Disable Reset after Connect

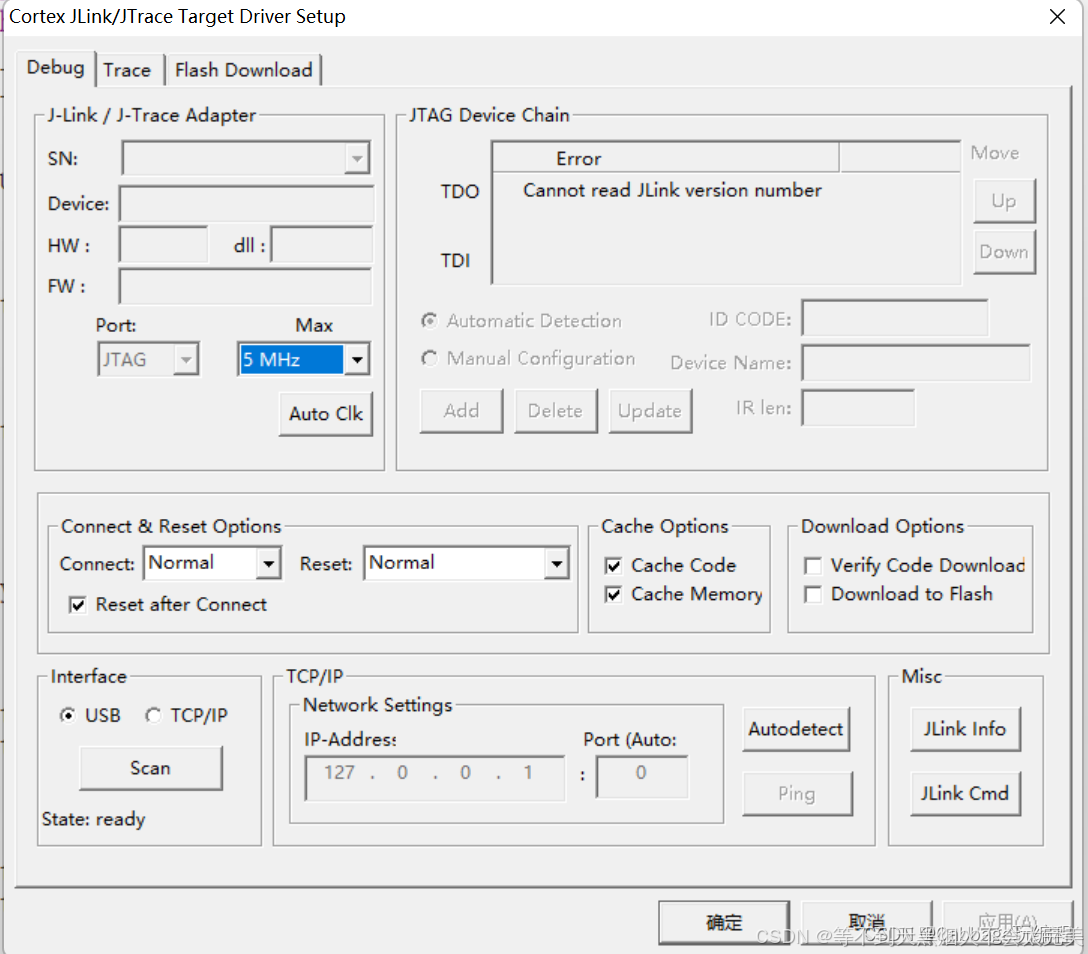(77, 604)
